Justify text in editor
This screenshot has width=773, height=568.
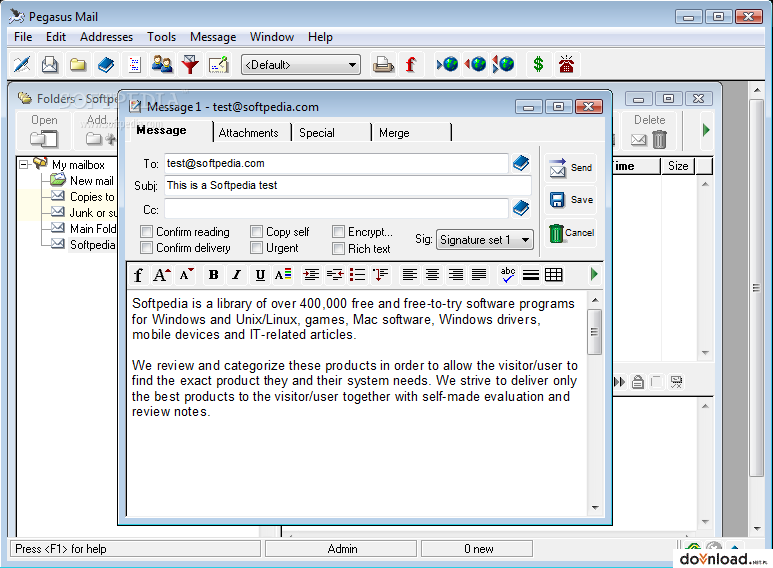[479, 275]
